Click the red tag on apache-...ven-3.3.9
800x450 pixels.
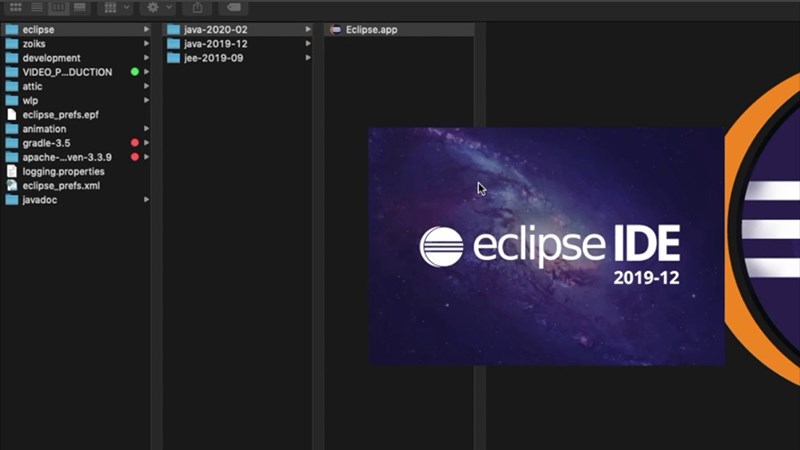135,157
